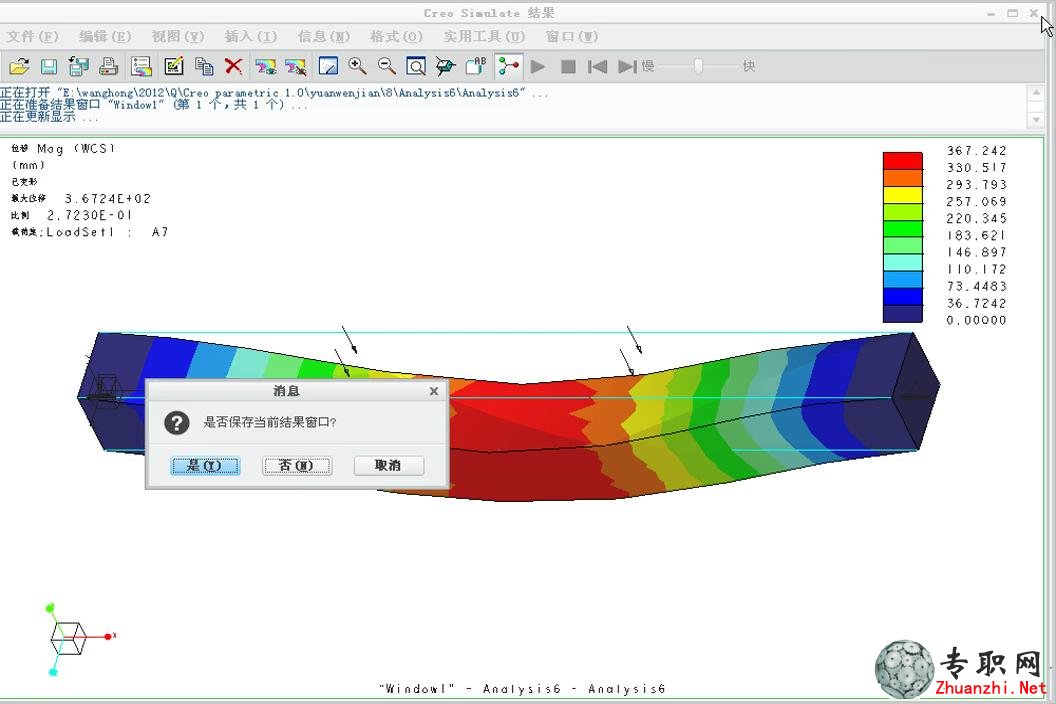
Task: Click the legend maximum value 367.242
Action: click(x=977, y=151)
